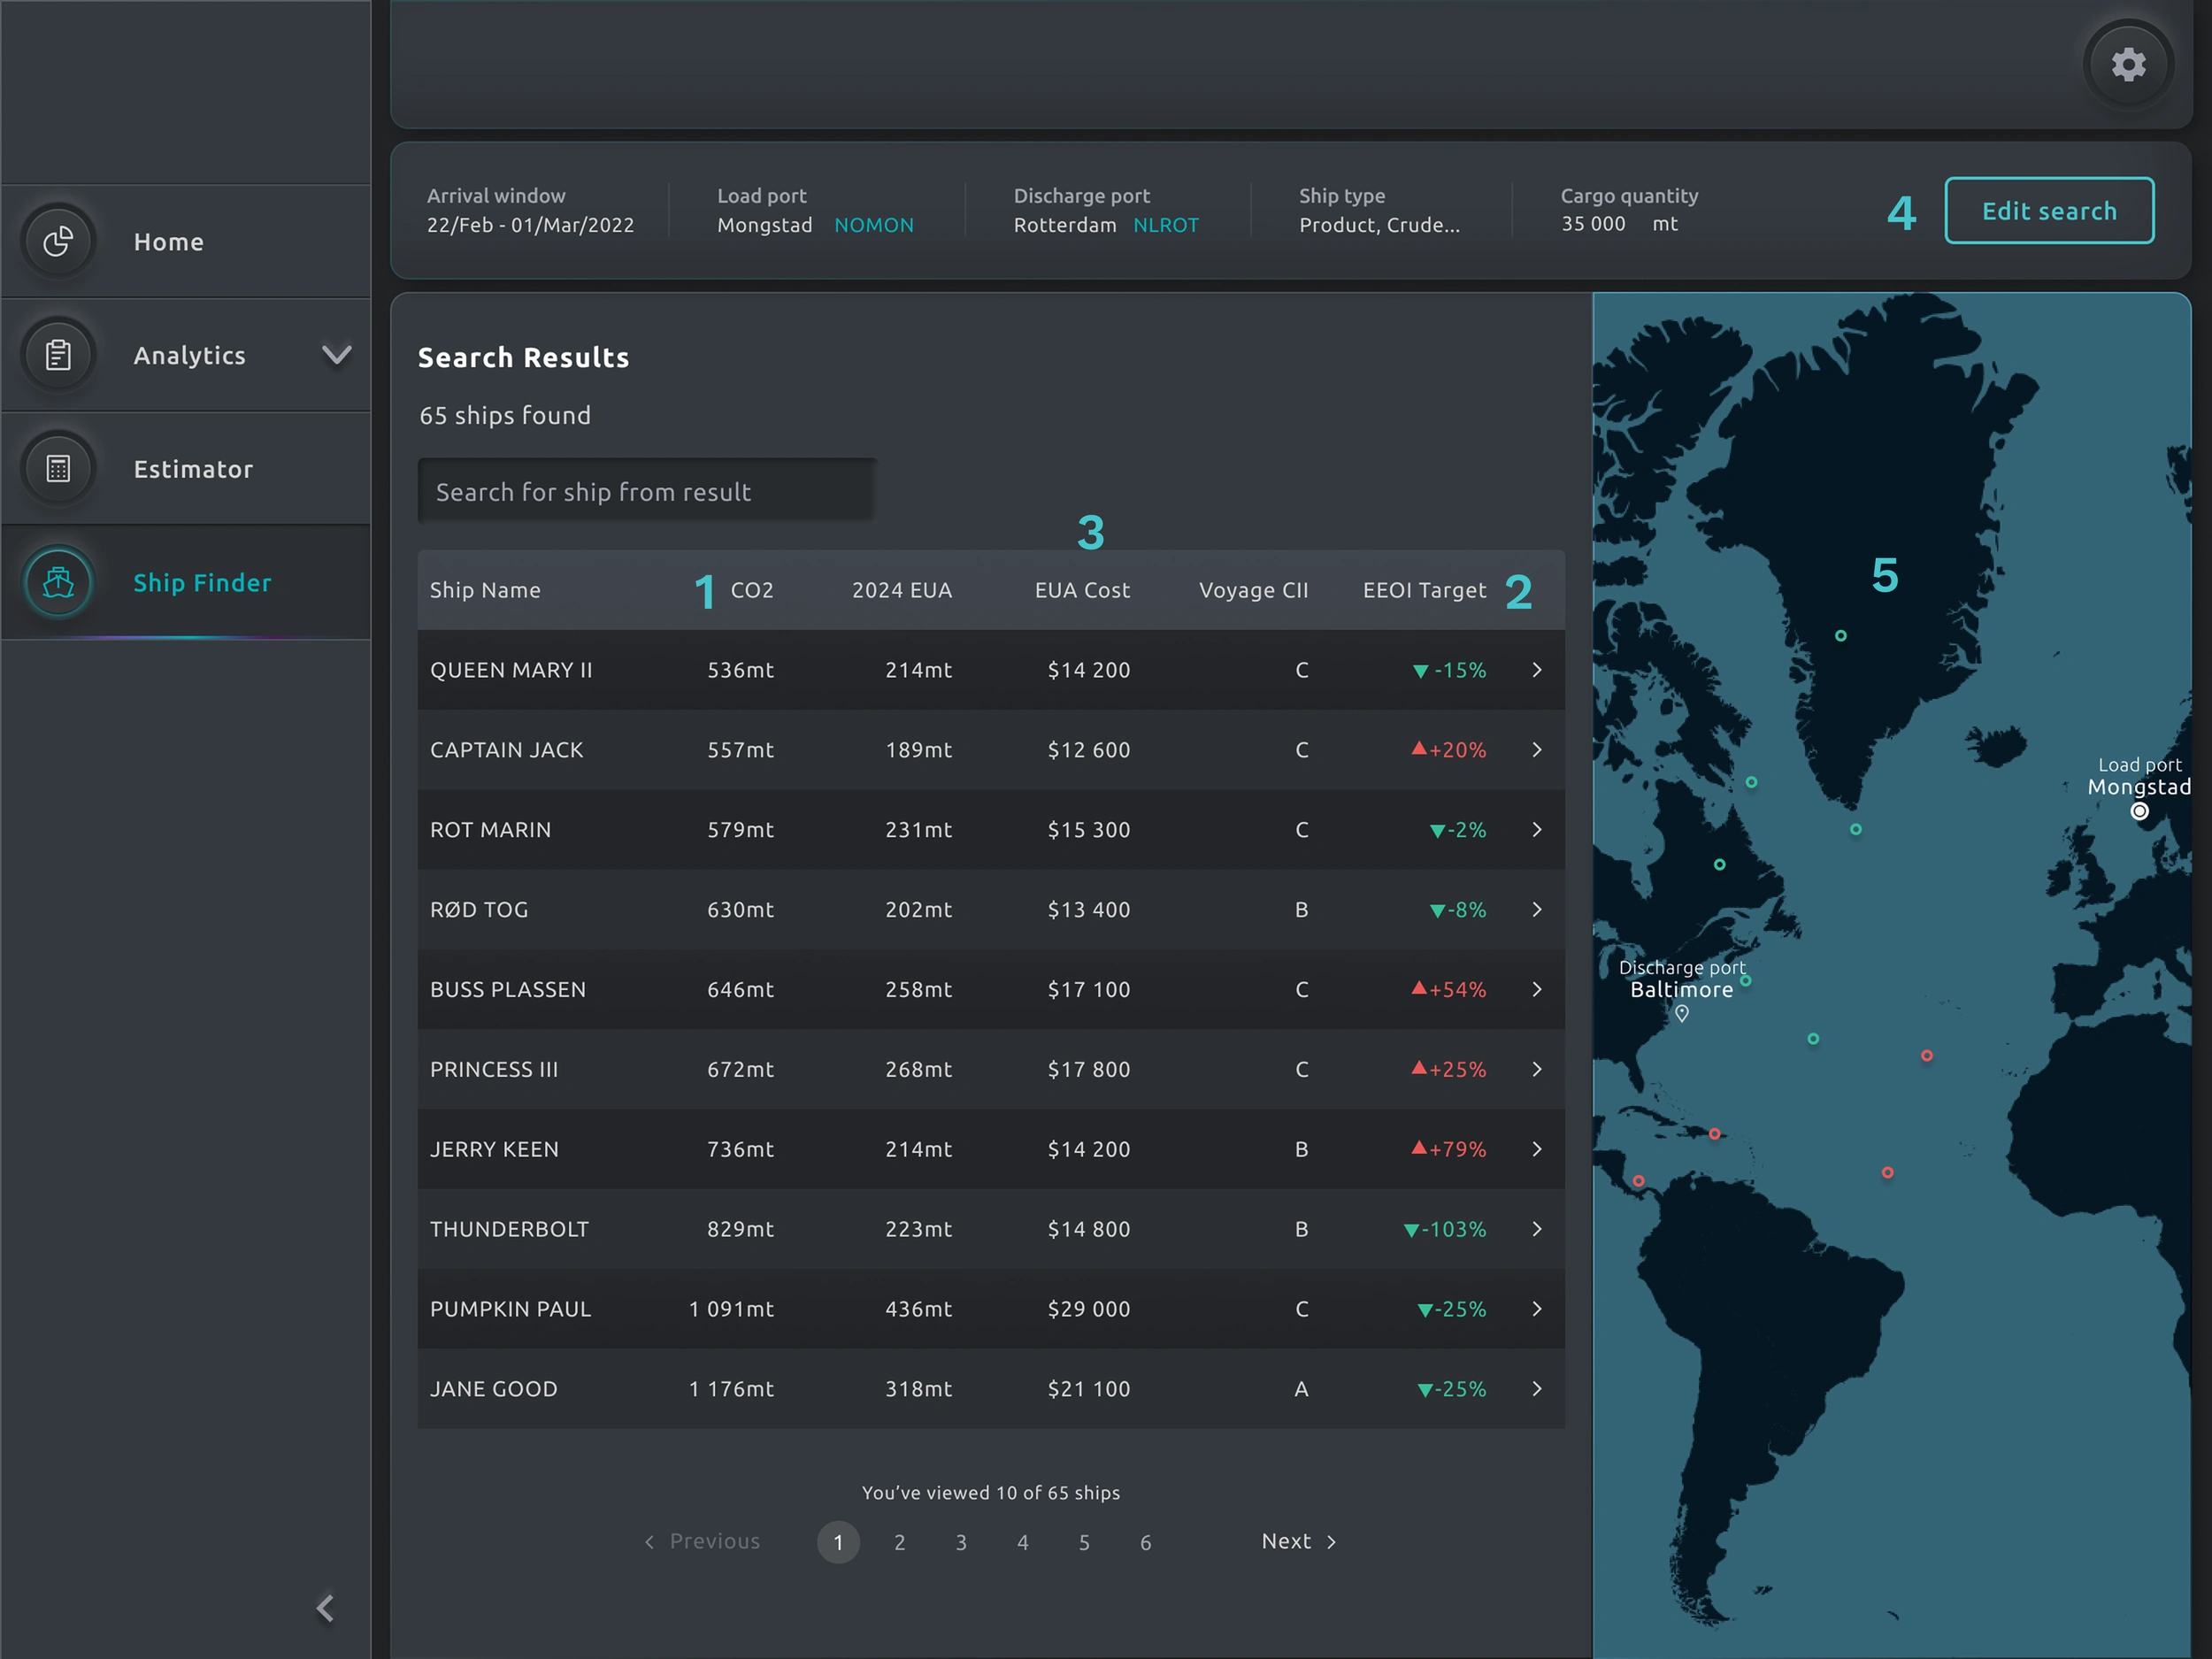The image size is (2212, 1659).
Task: Expand JANE GOOD row arrow
Action: point(1537,1389)
